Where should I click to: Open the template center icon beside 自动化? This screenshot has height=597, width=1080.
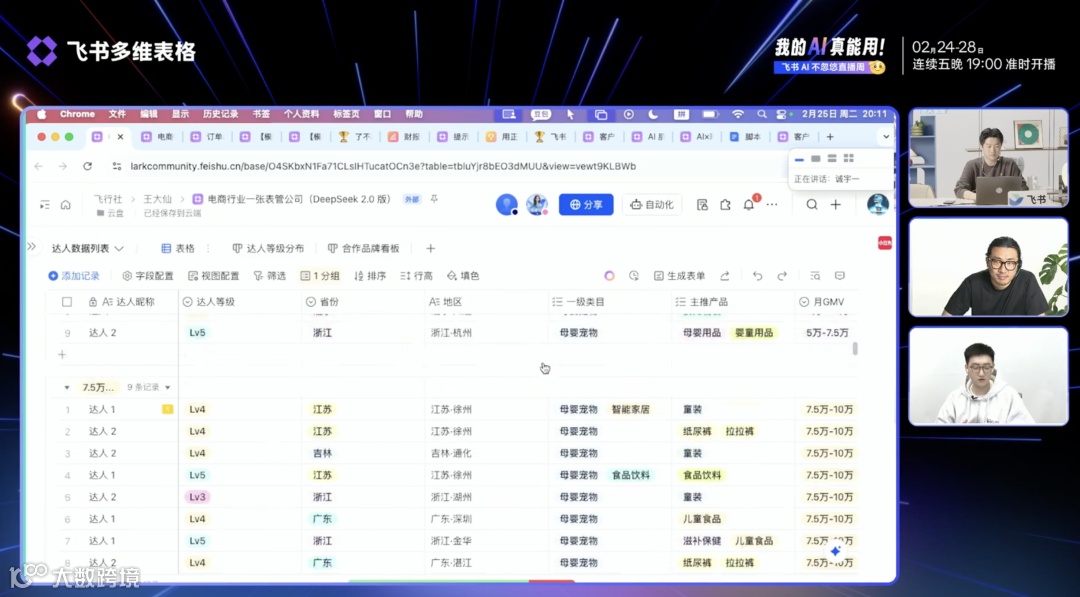(x=702, y=205)
